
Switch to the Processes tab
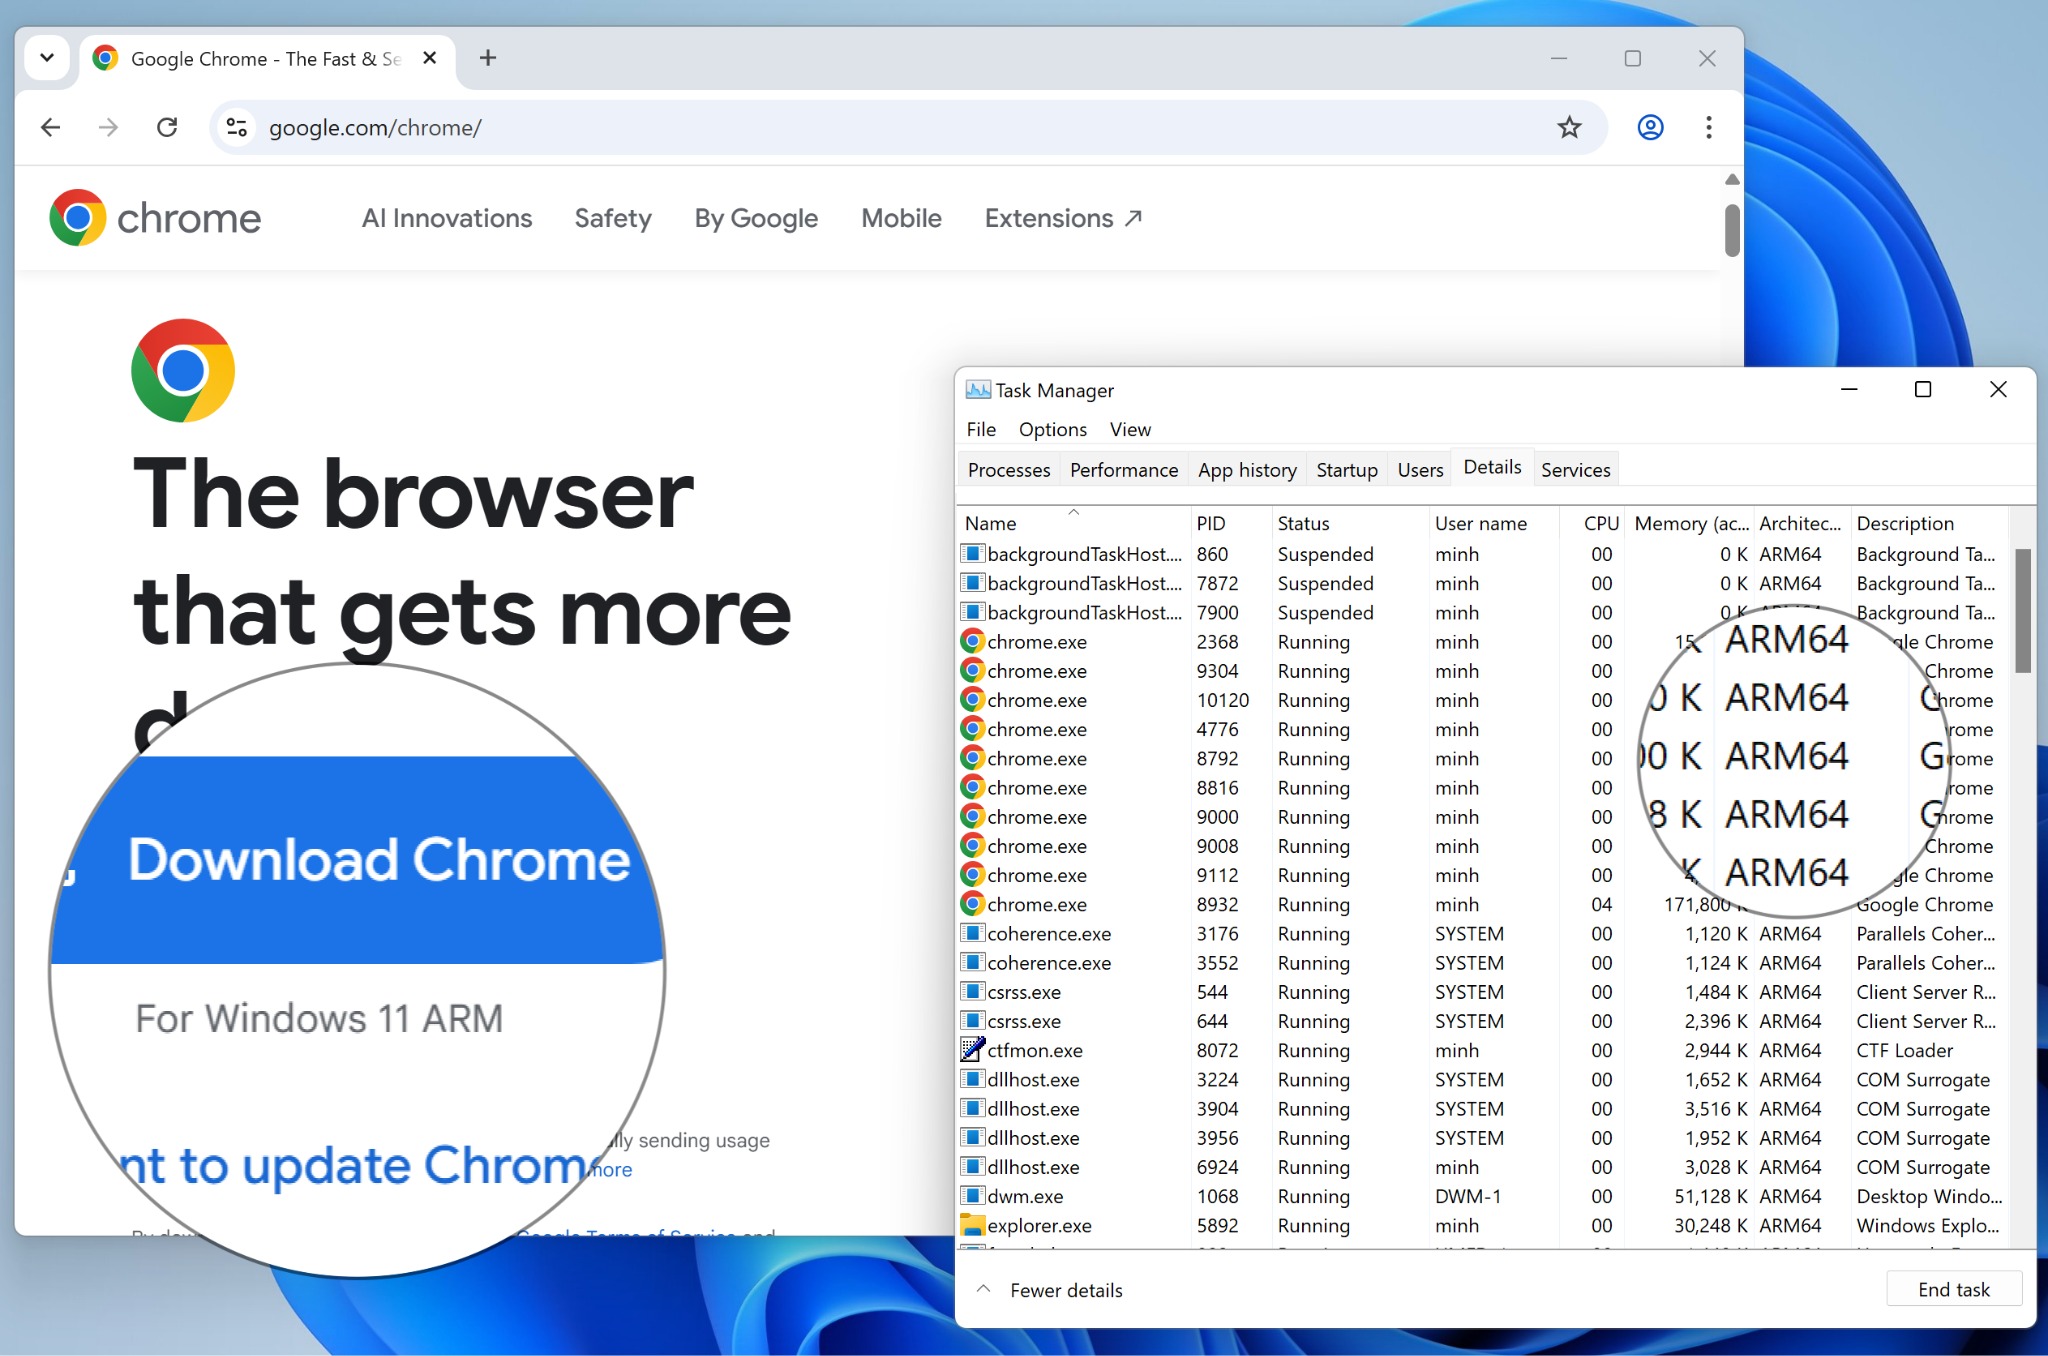pyautogui.click(x=1009, y=470)
